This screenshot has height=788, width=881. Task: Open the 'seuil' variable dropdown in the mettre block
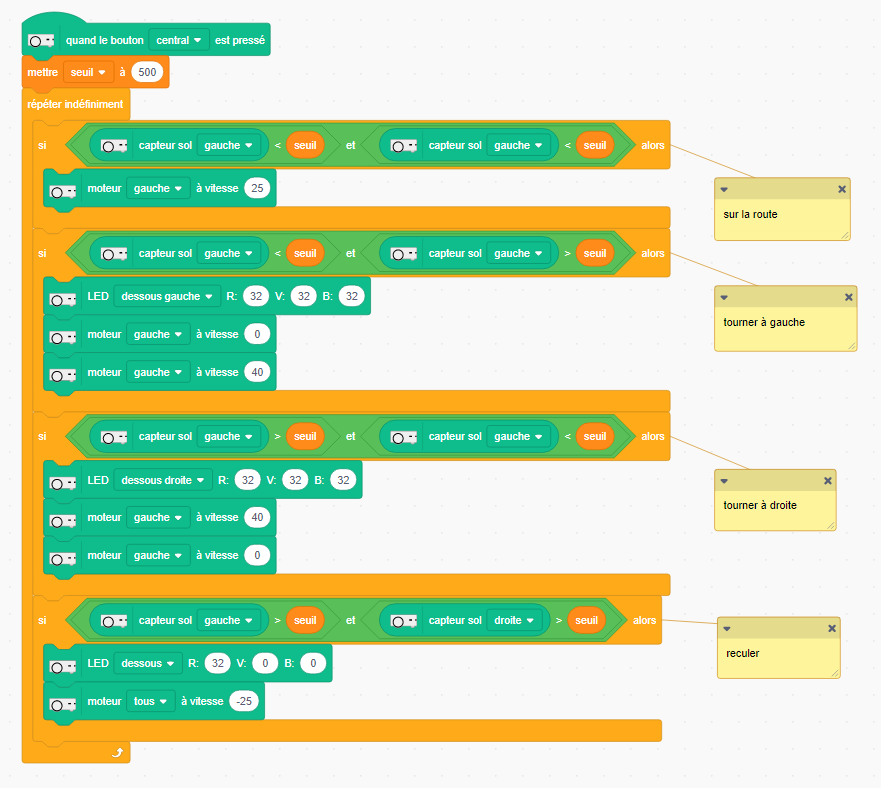[88, 72]
